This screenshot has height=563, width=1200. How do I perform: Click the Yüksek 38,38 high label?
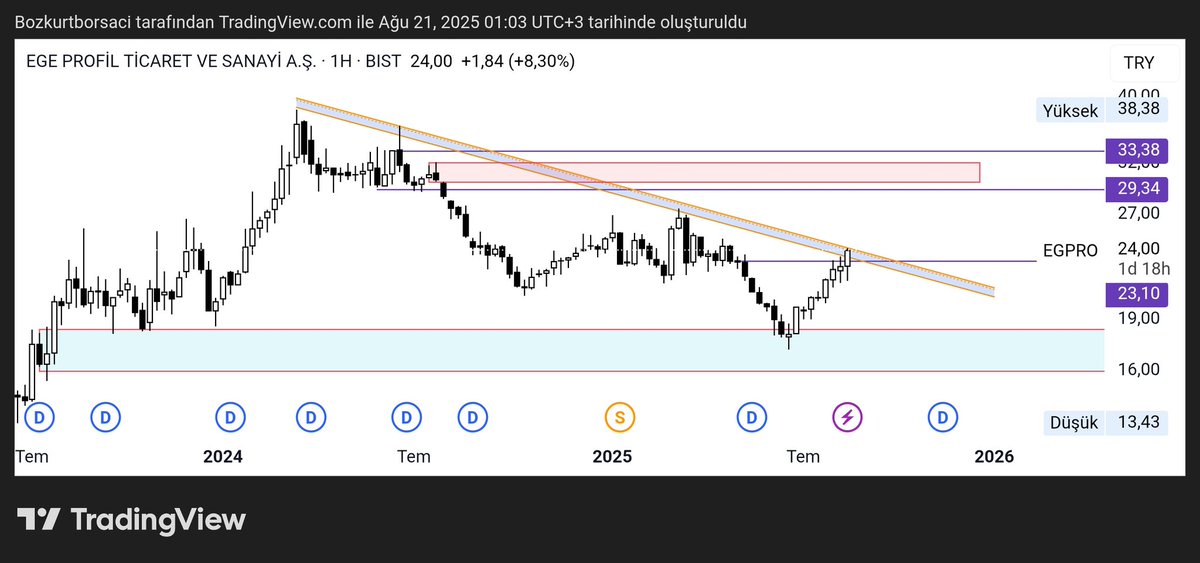[x=1100, y=111]
